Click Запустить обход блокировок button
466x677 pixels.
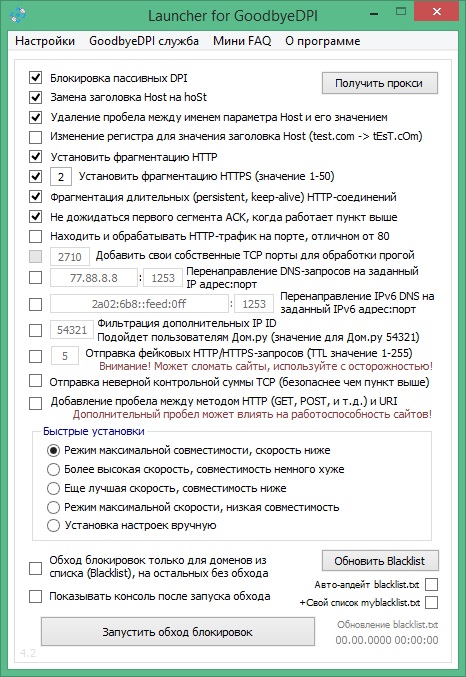[x=178, y=632]
